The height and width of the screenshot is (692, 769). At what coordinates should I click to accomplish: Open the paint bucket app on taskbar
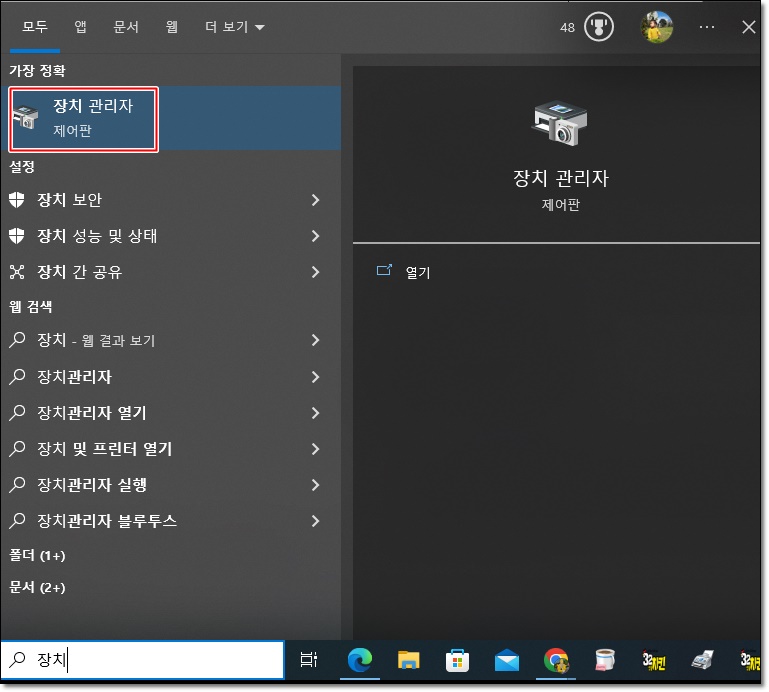[605, 660]
